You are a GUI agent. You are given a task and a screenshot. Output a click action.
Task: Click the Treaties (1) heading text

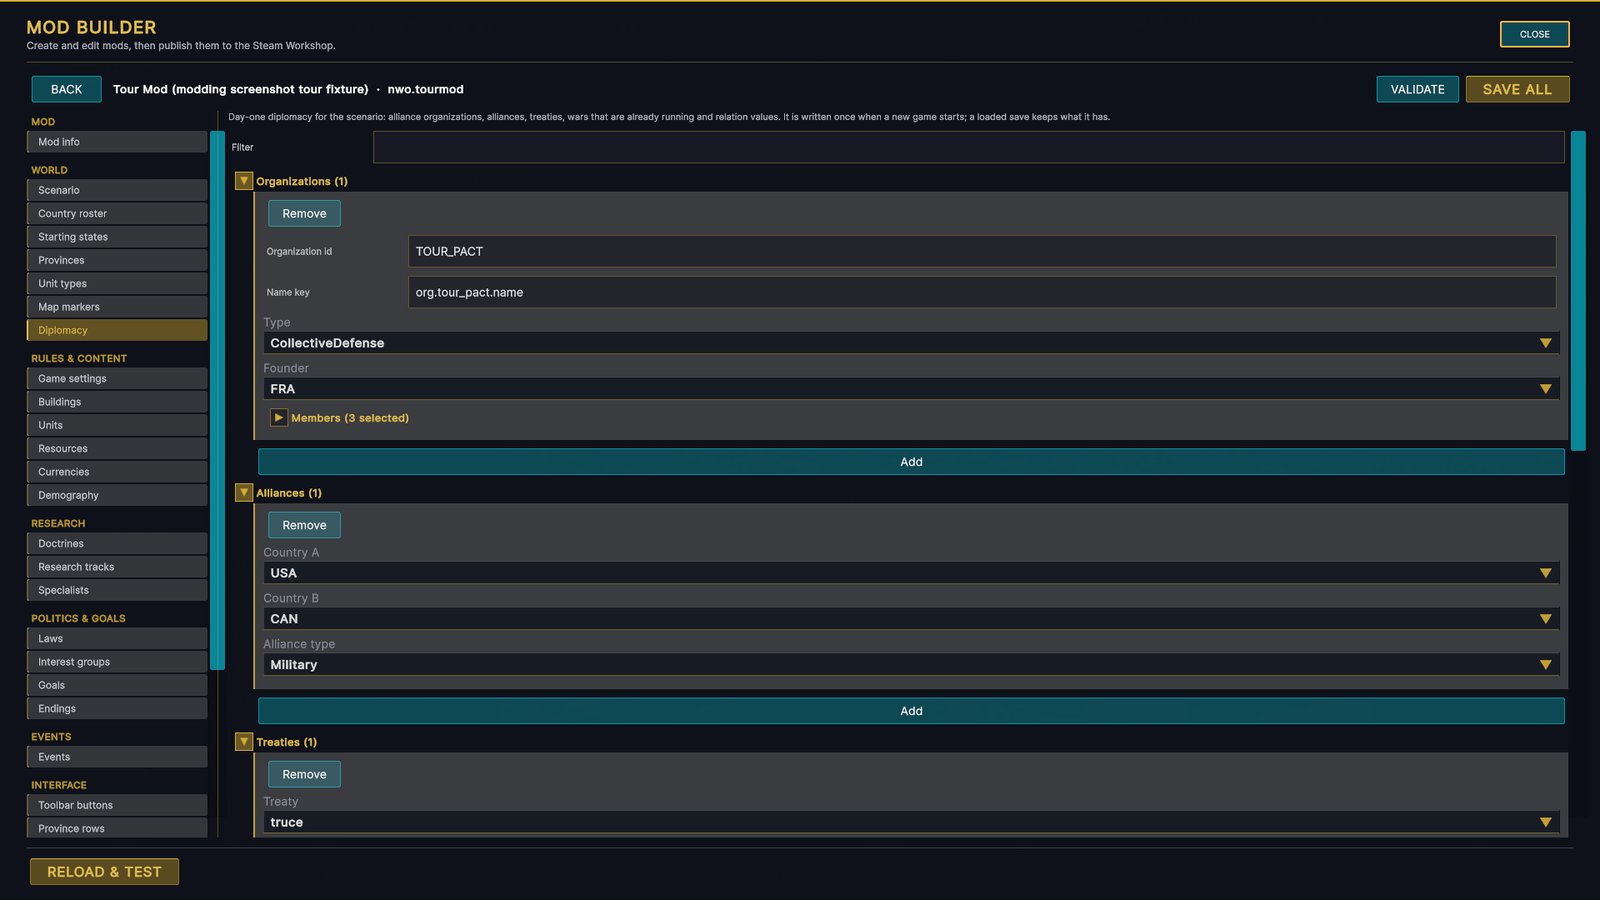[x=286, y=742]
